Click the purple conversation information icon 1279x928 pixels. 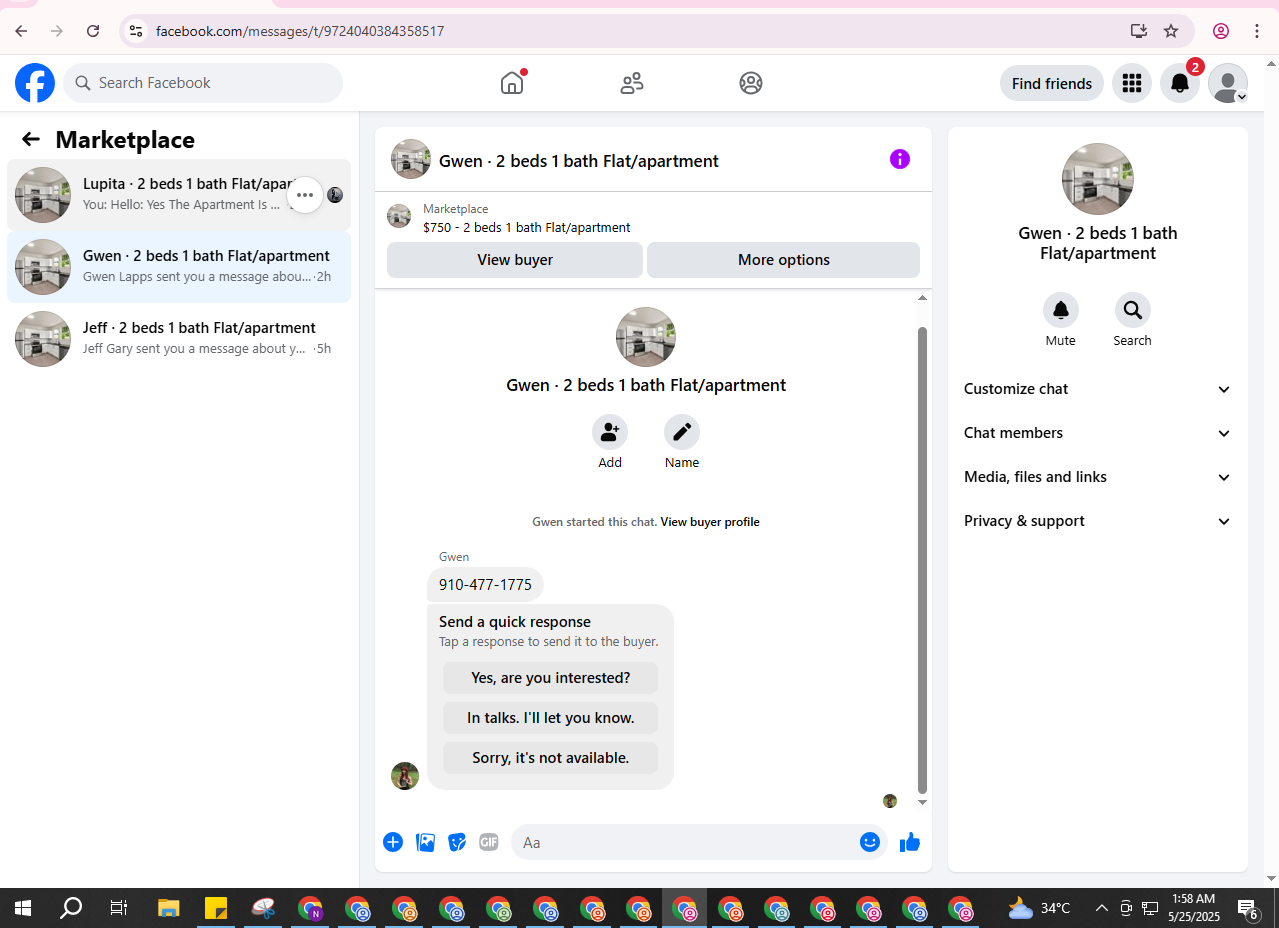900,159
